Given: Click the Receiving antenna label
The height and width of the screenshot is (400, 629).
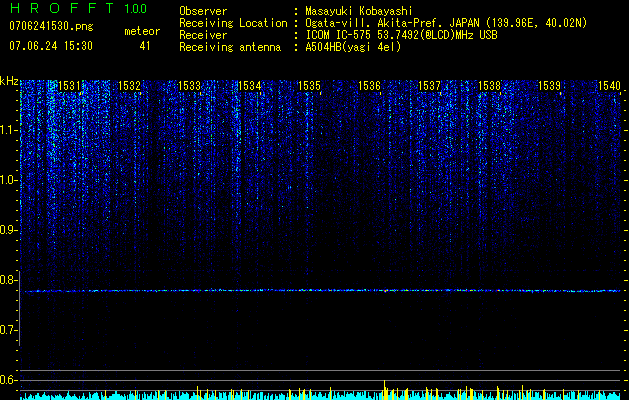Looking at the screenshot, I should [x=230, y=47].
